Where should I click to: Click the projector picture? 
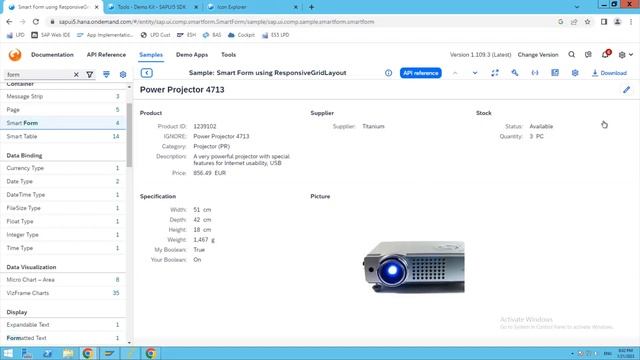(x=414, y=267)
